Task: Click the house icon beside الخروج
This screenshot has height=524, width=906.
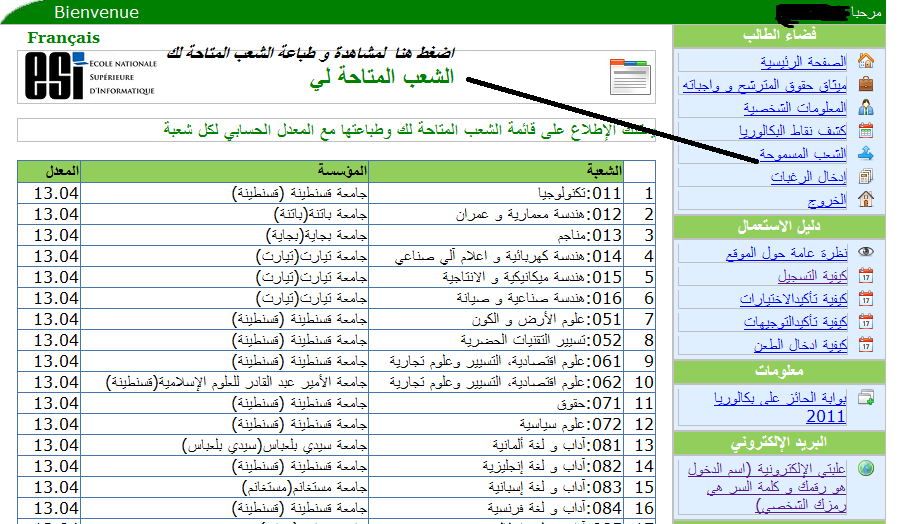Action: tap(866, 199)
